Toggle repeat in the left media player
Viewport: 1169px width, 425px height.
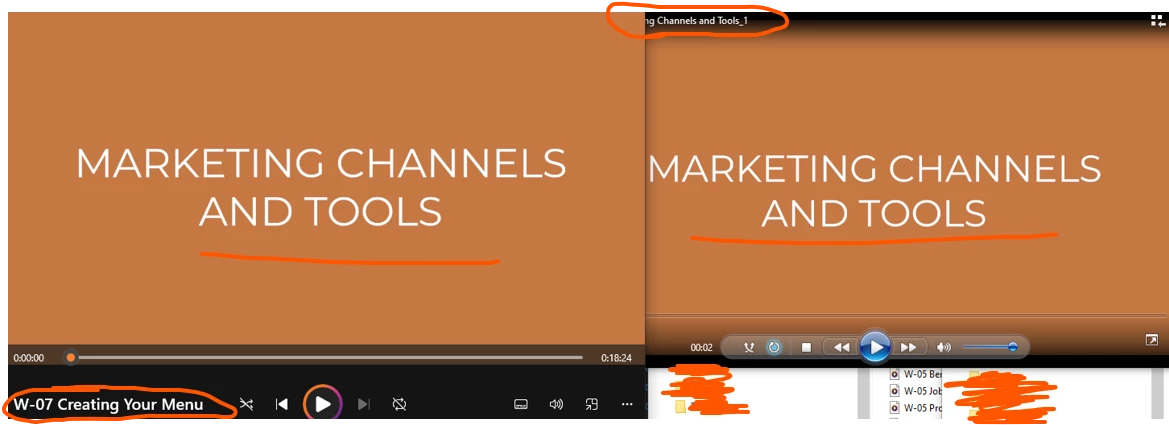pyautogui.click(x=400, y=404)
